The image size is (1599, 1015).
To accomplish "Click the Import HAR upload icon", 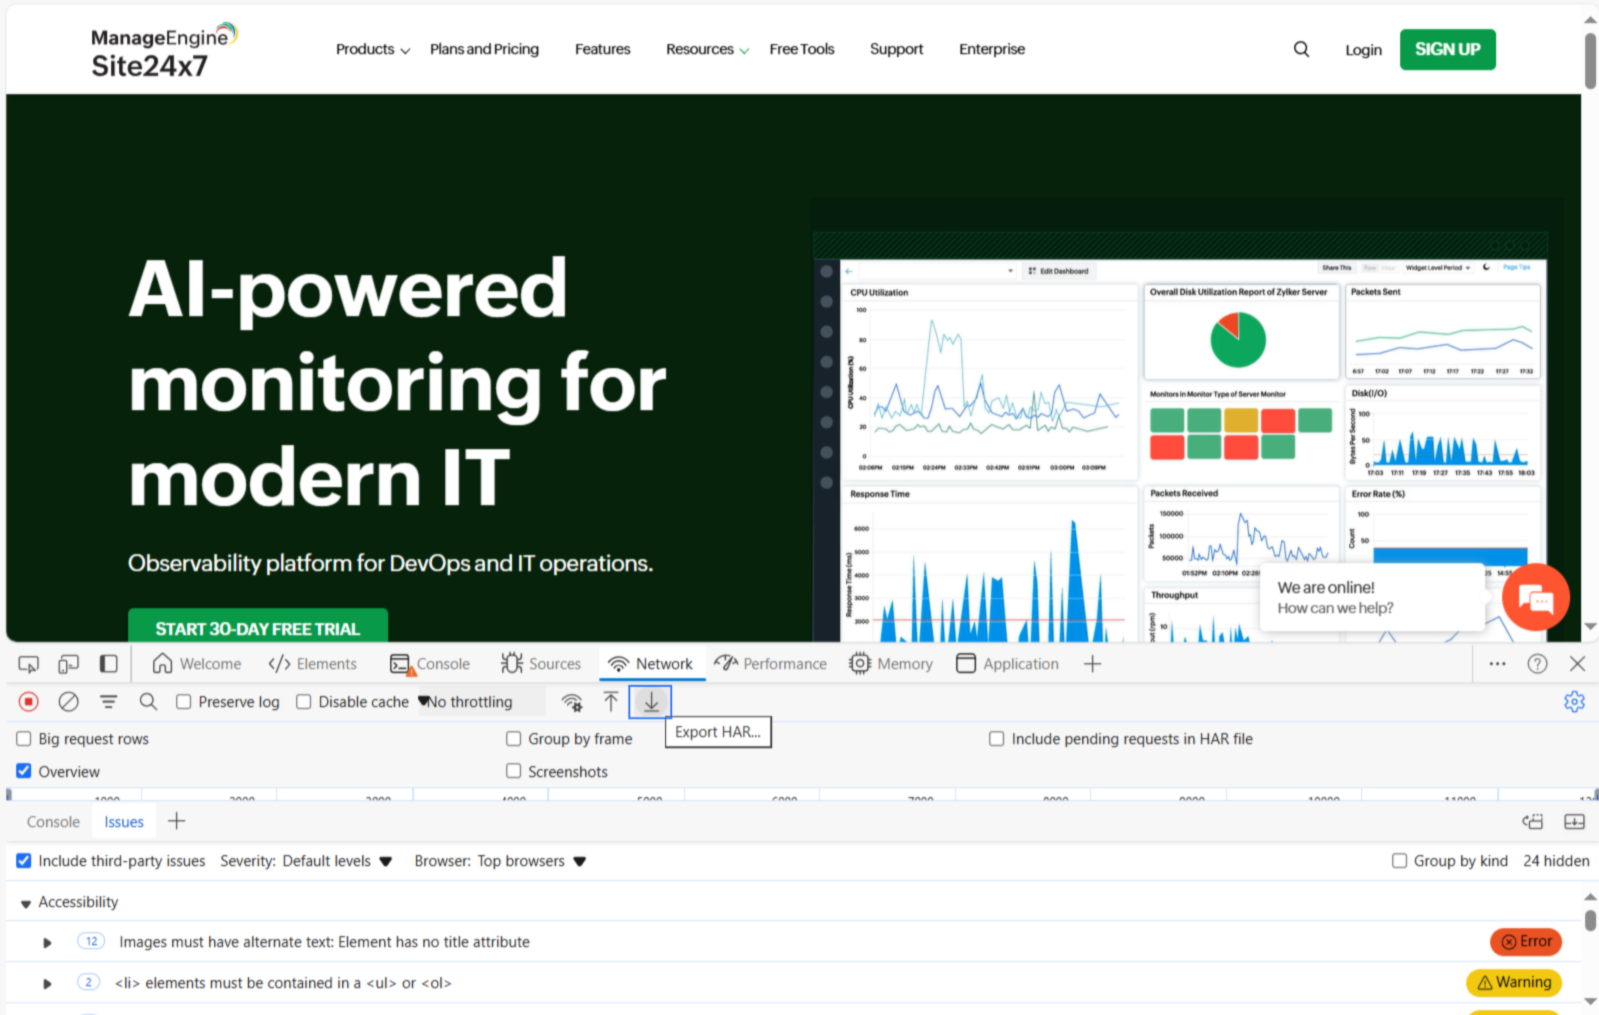I will click(x=611, y=702).
